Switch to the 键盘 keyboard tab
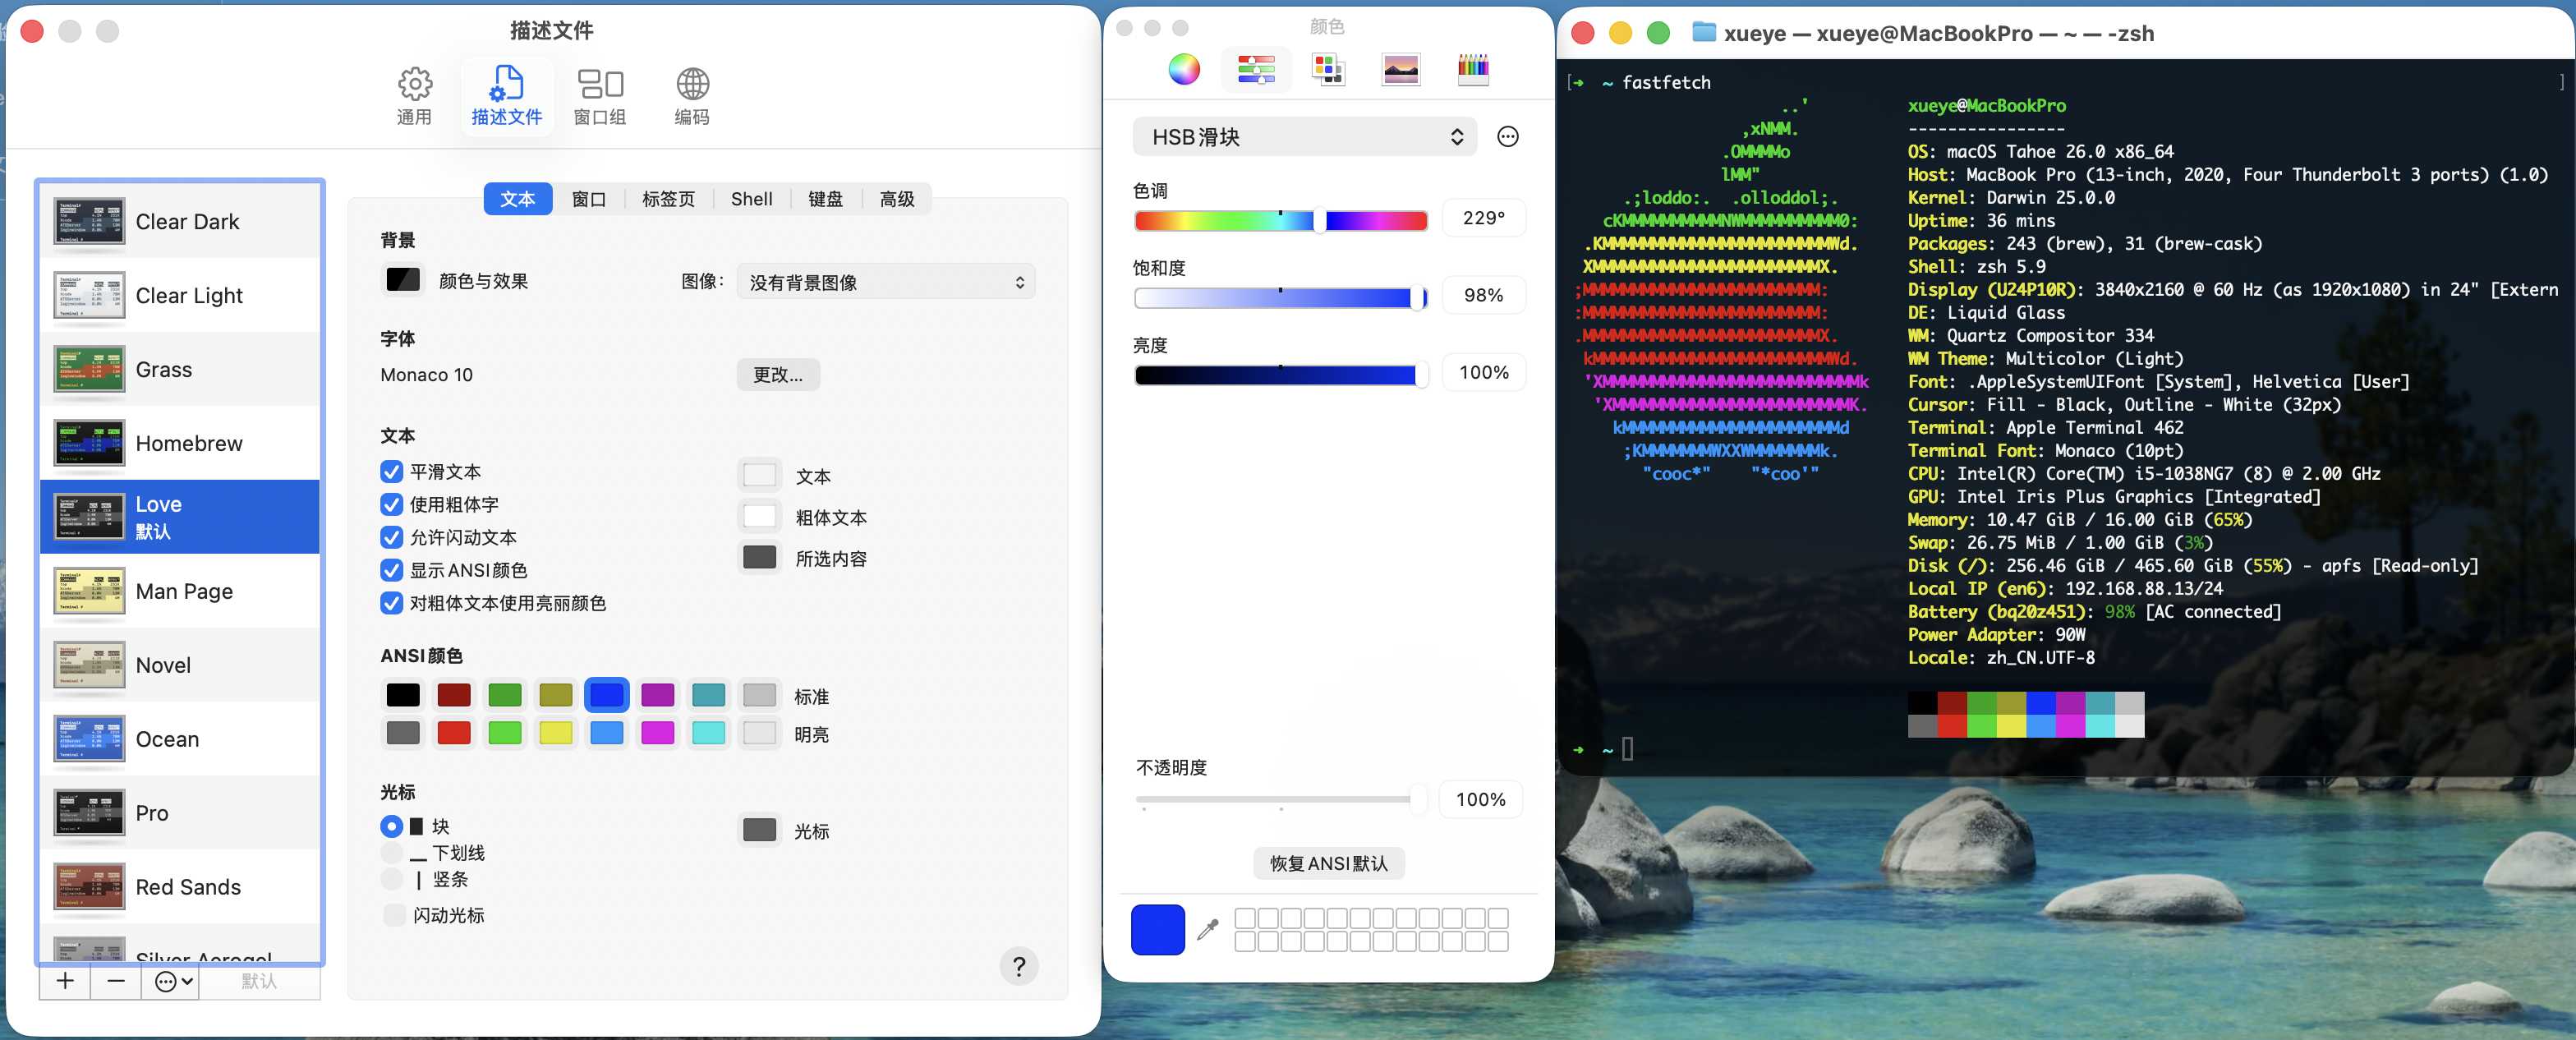This screenshot has height=1040, width=2576. (825, 199)
